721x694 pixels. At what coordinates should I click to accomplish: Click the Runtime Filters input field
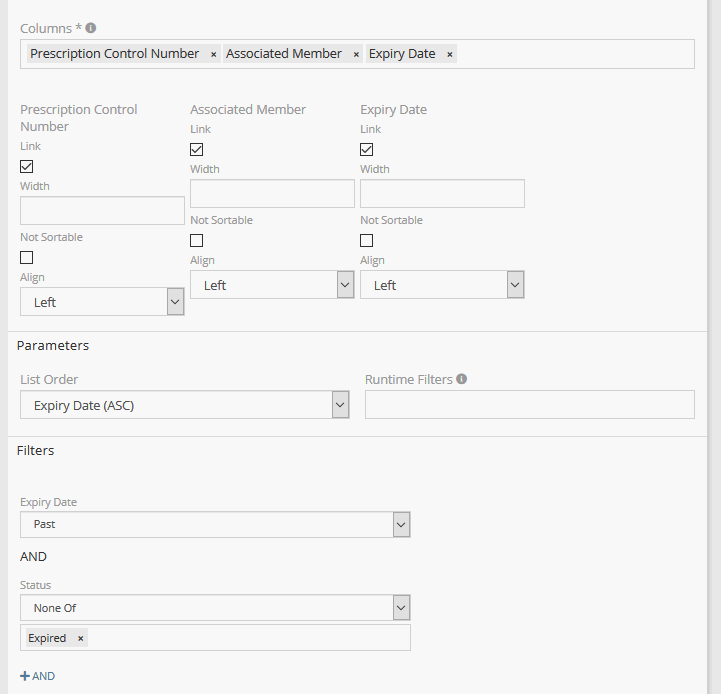(529, 405)
